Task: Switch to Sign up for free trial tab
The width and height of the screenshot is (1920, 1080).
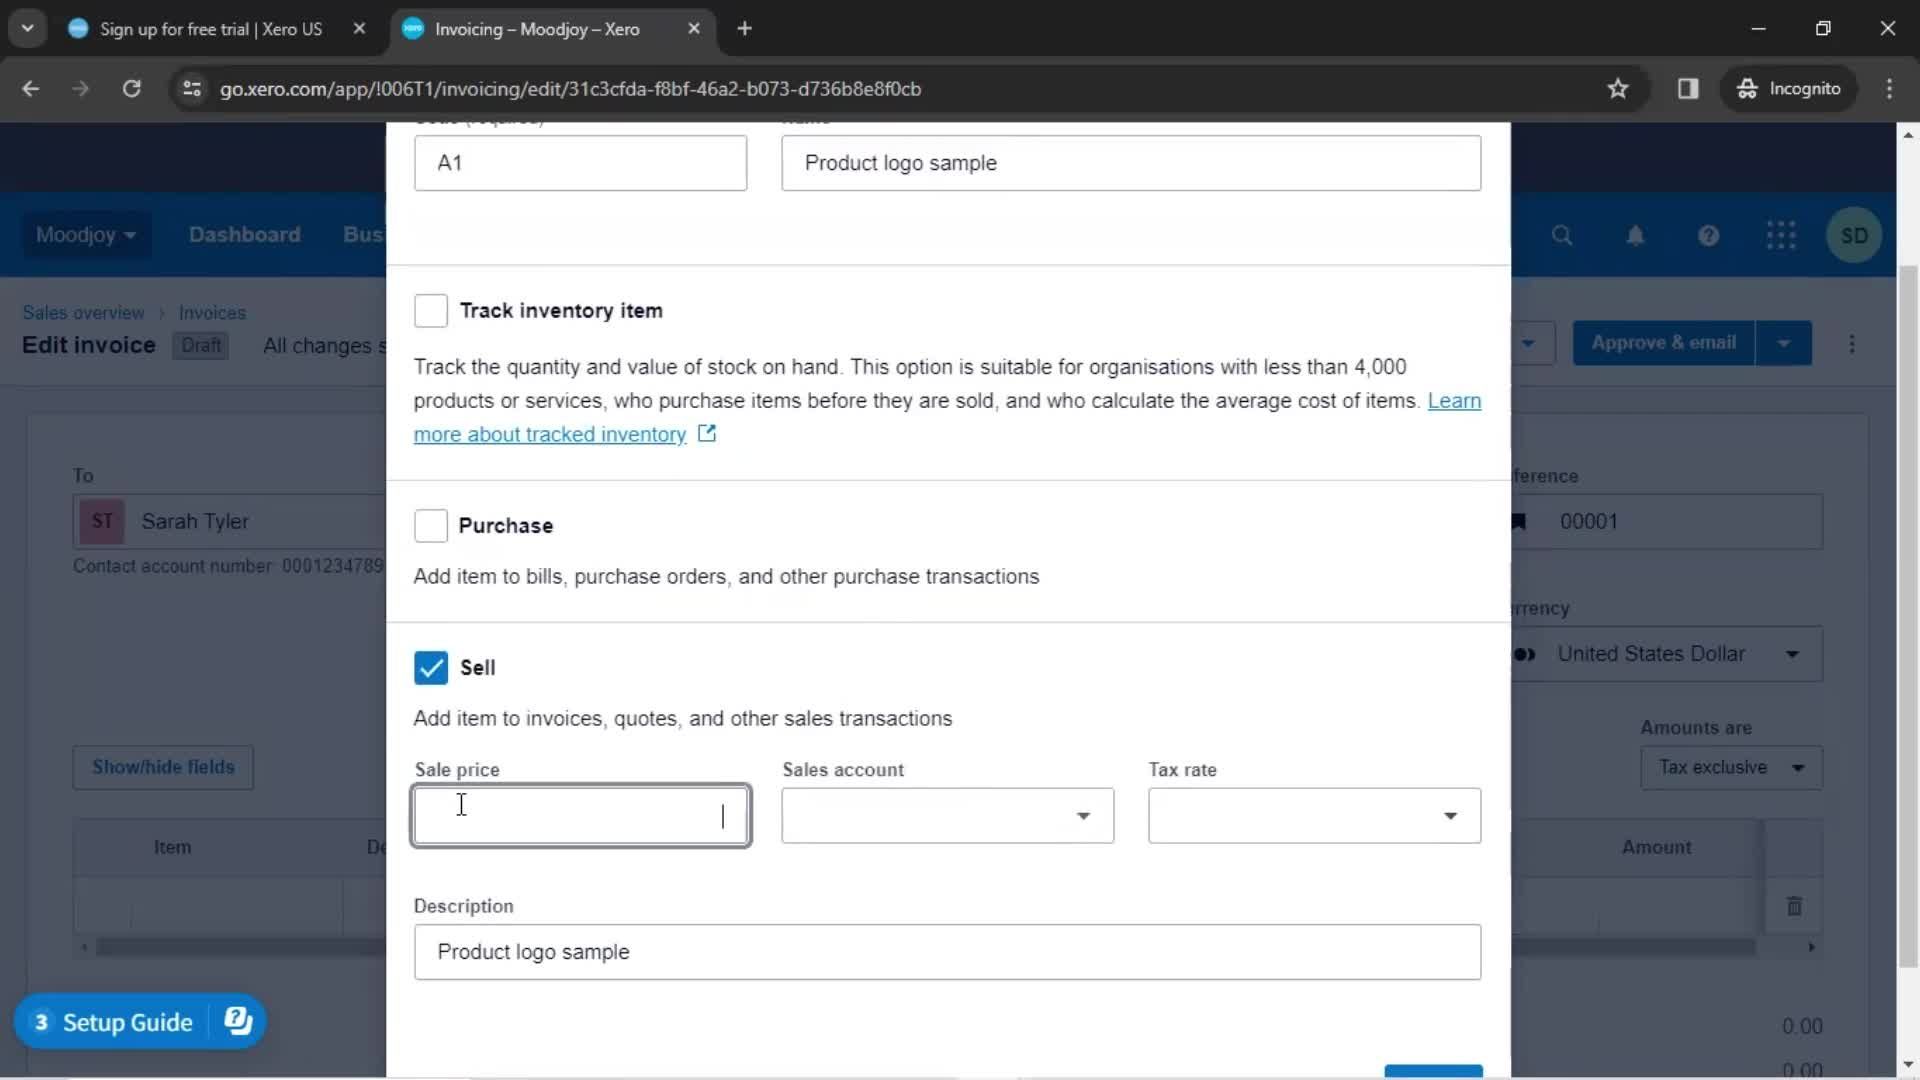Action: [x=210, y=29]
